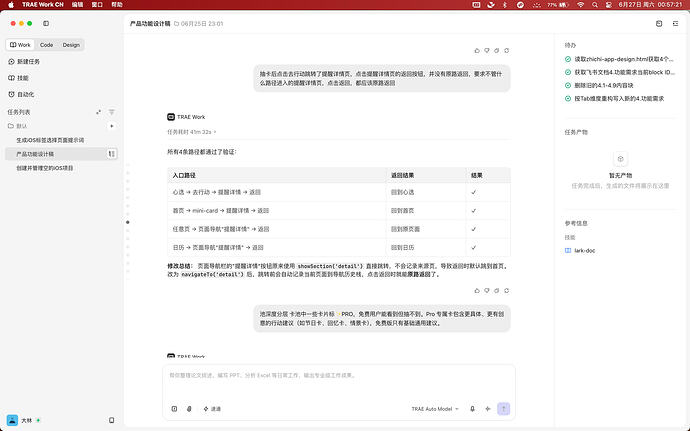Open the TRAE Work CN menu
Screen dimensions: 690x431
[x=43, y=4]
